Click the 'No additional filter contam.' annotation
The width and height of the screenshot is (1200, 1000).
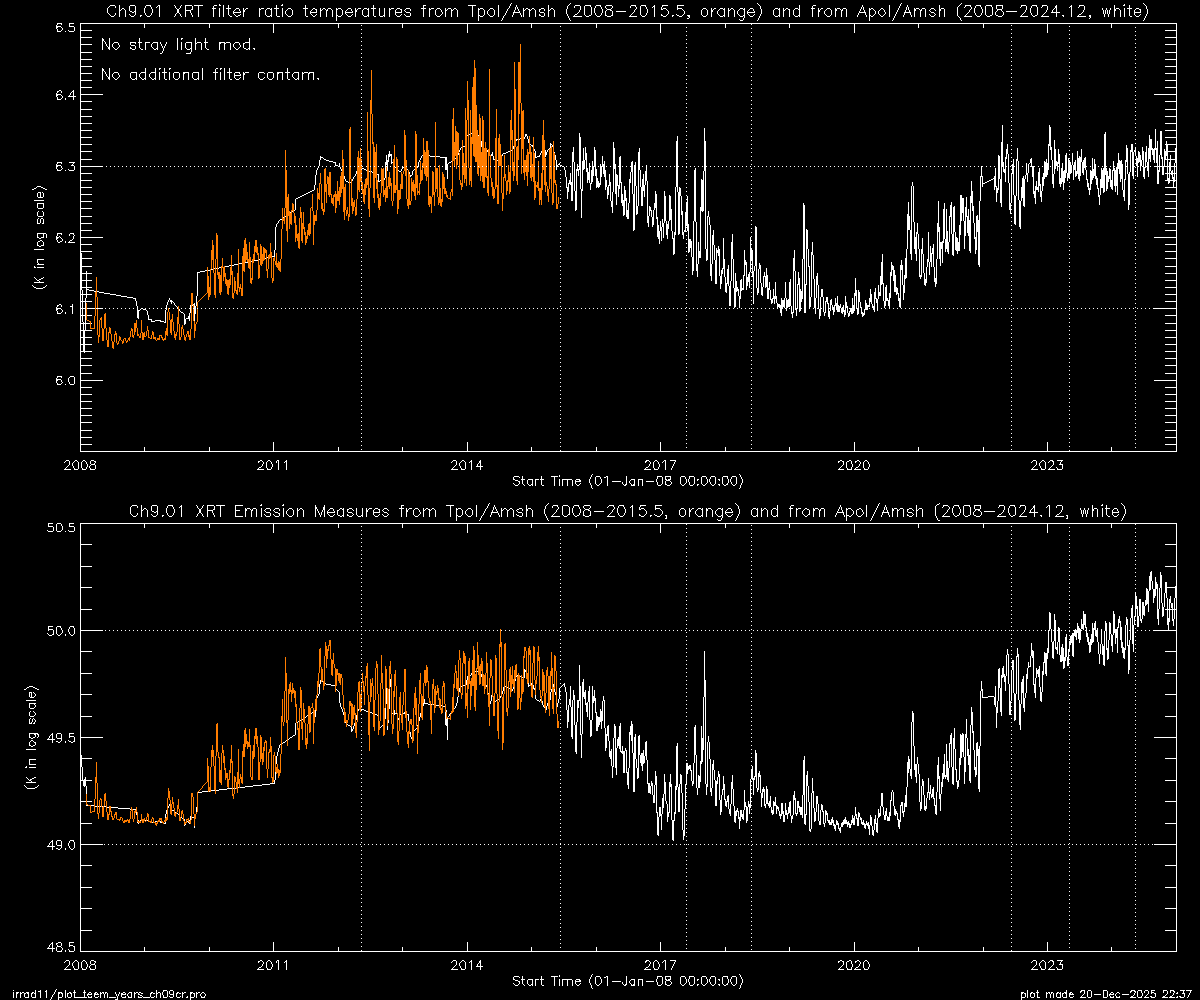[x=210, y=76]
